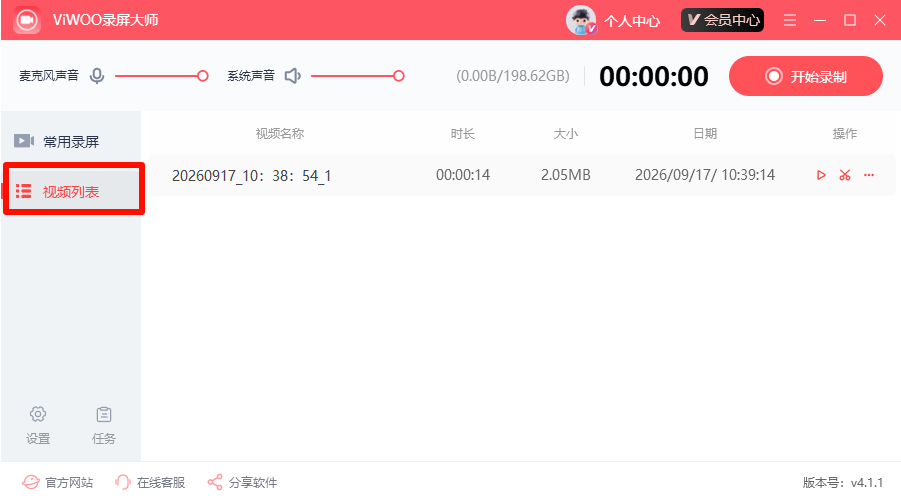Click the ViWOO录屏大师 title text
This screenshot has width=901, height=503.
[x=105, y=20]
